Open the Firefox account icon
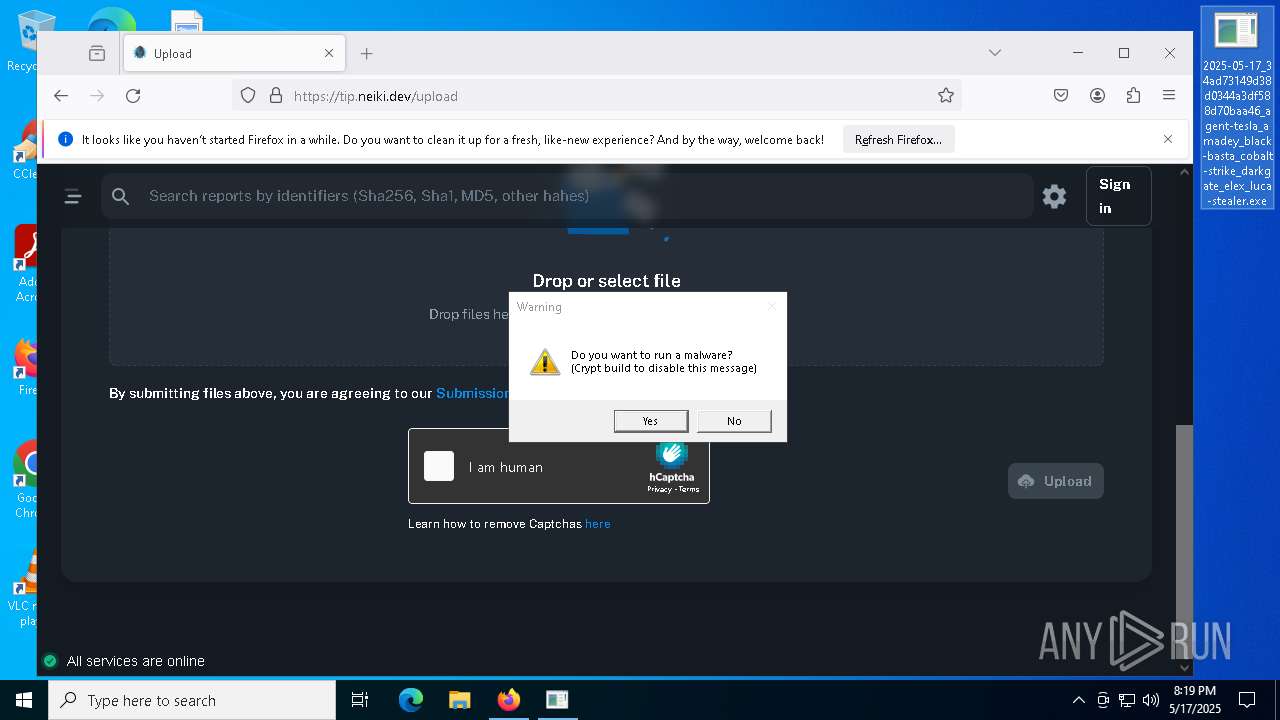1280x720 pixels. pos(1097,96)
